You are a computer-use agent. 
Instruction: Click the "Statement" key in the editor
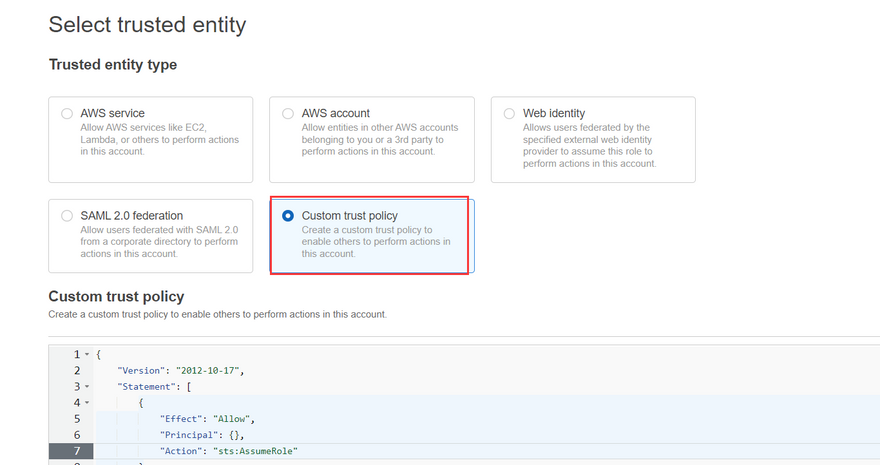point(146,387)
